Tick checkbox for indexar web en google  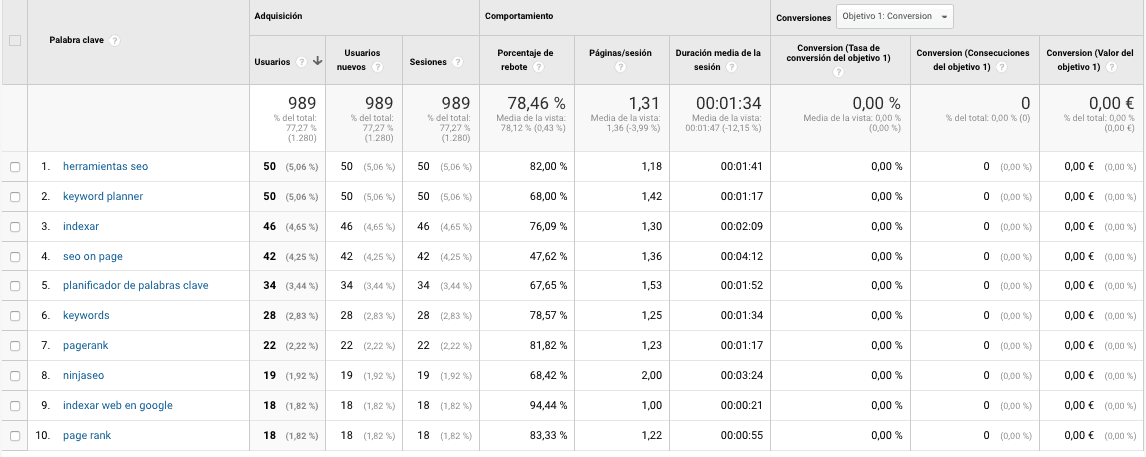pos(15,406)
